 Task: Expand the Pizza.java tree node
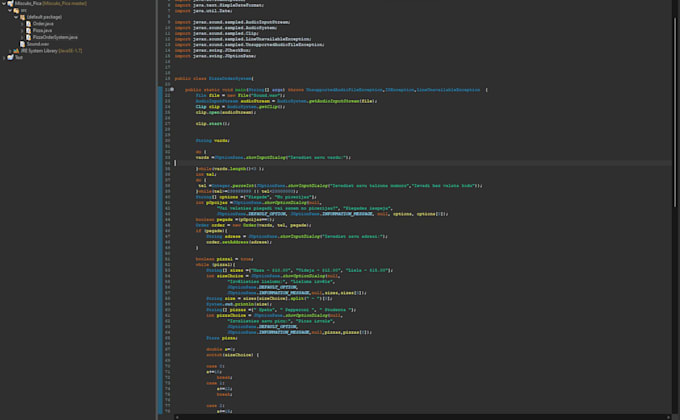click(22, 31)
